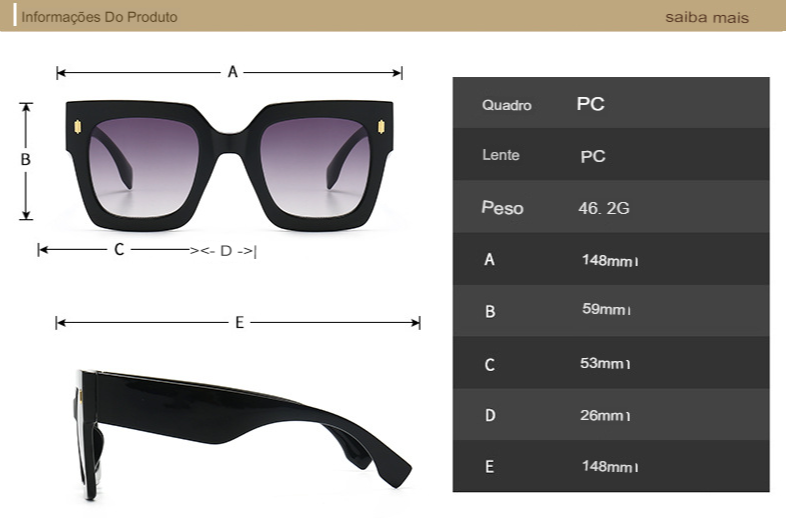
Task: Click the 26mm value in row D
Action: point(605,415)
